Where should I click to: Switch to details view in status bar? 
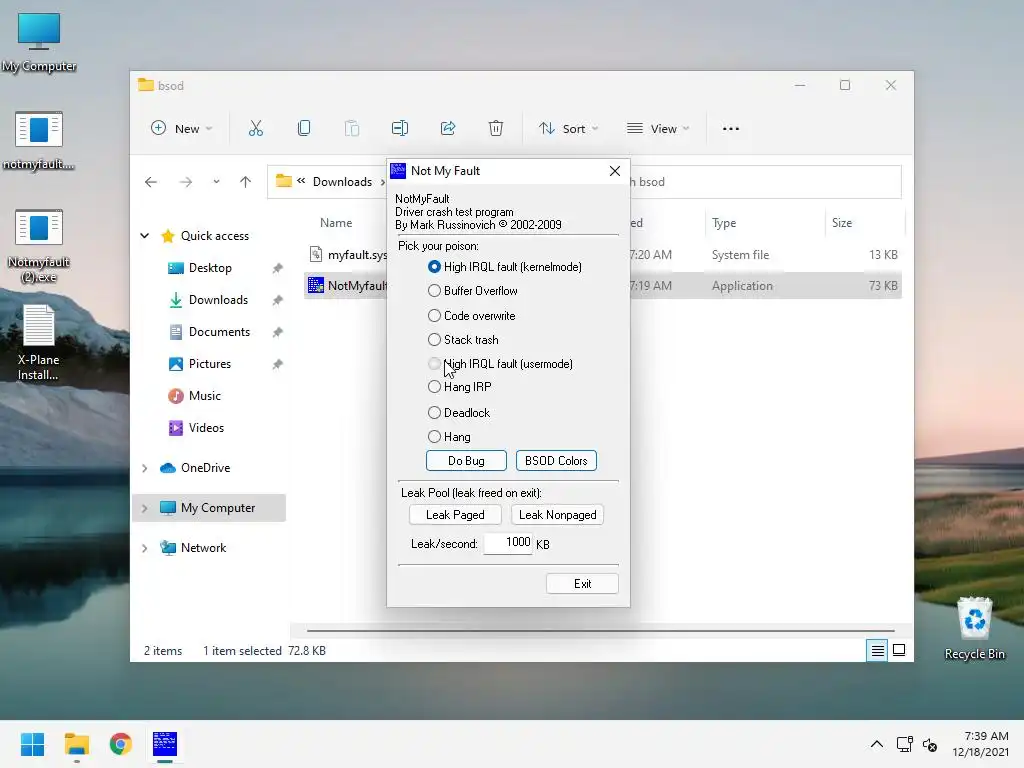tap(877, 650)
